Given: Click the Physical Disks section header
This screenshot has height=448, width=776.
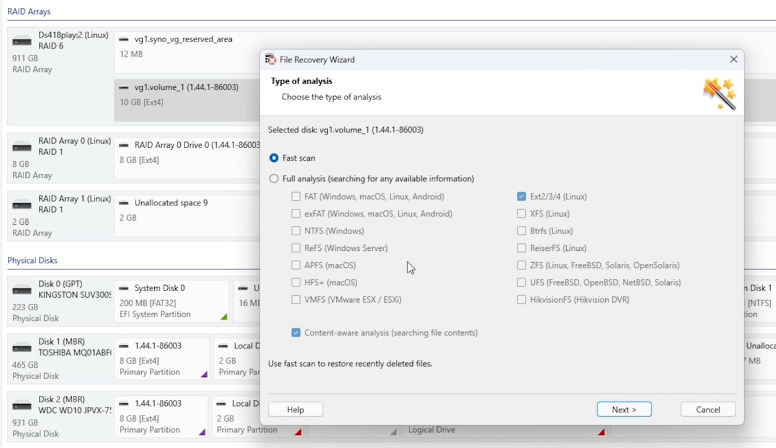Looking at the screenshot, I should [32, 260].
